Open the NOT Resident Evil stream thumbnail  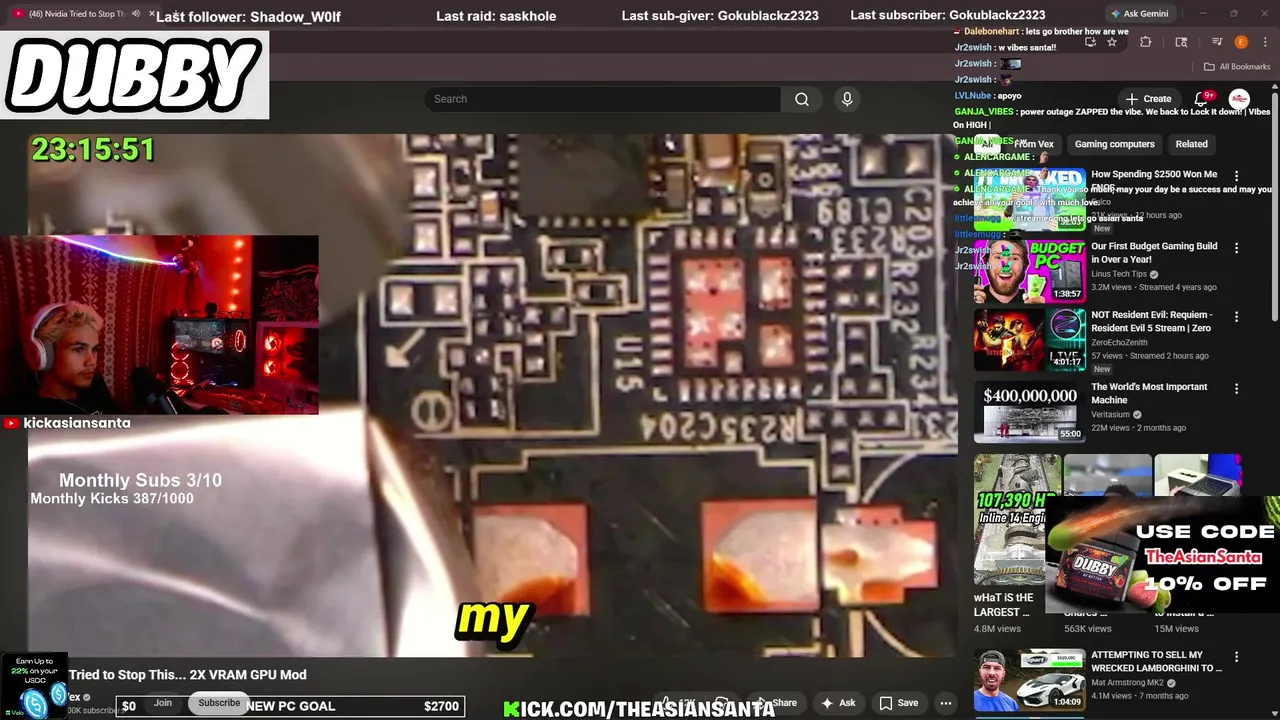(x=1029, y=339)
